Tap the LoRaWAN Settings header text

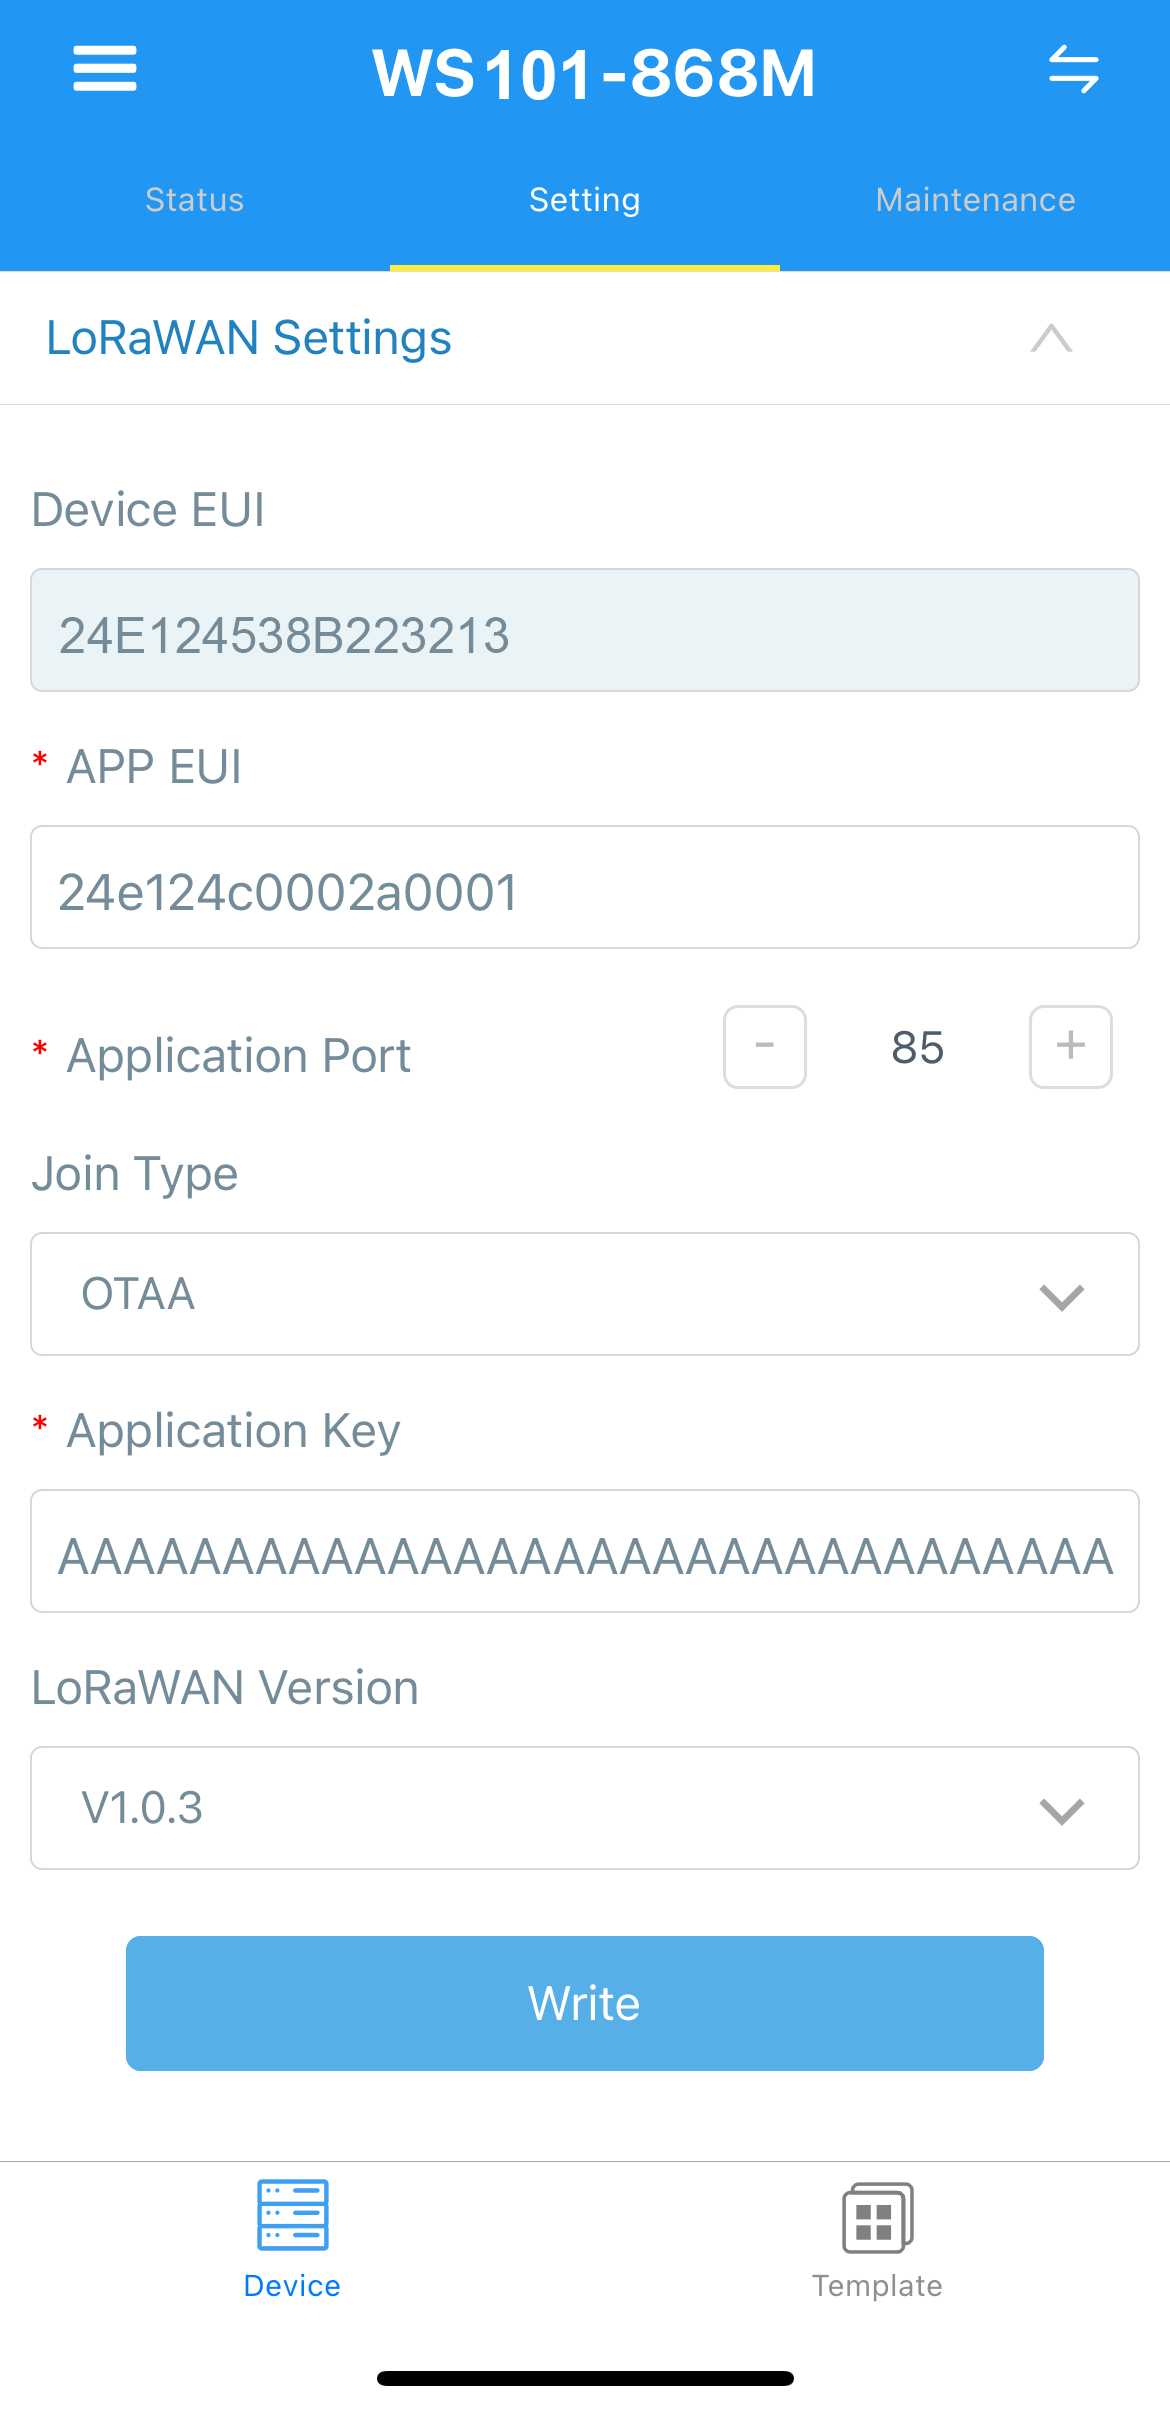click(249, 338)
